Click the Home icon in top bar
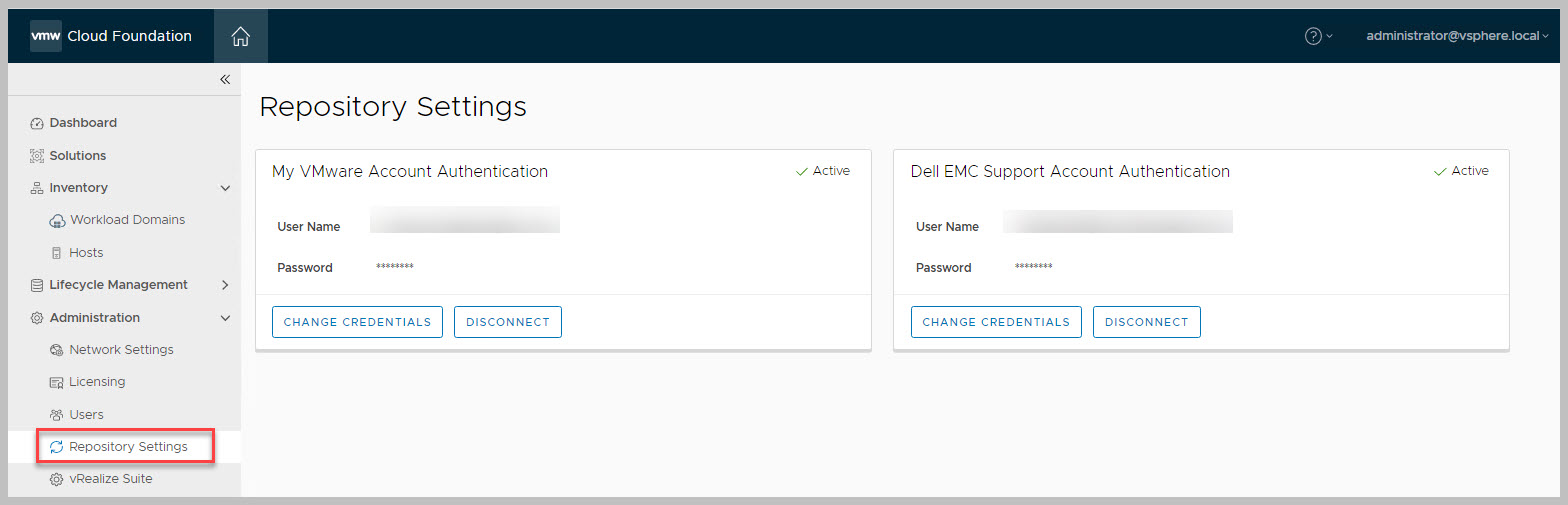 point(240,37)
